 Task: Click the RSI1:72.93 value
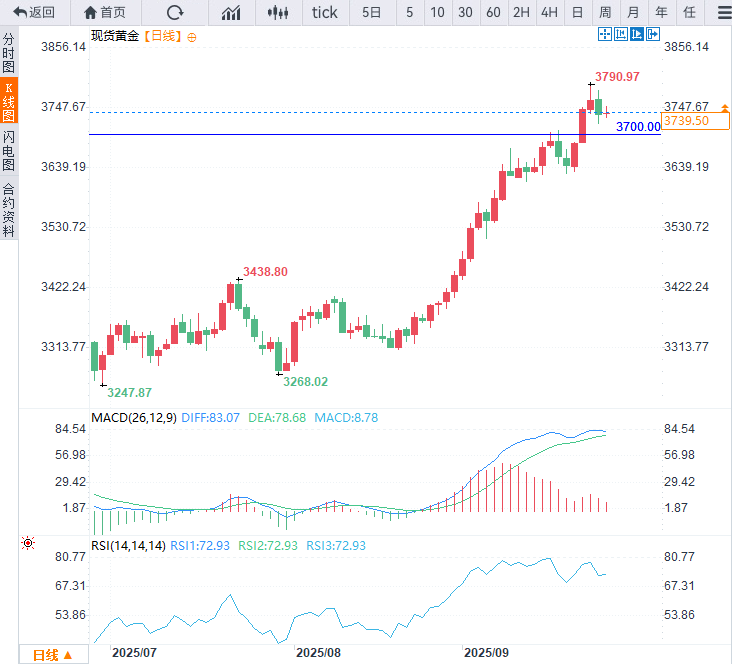pos(200,545)
